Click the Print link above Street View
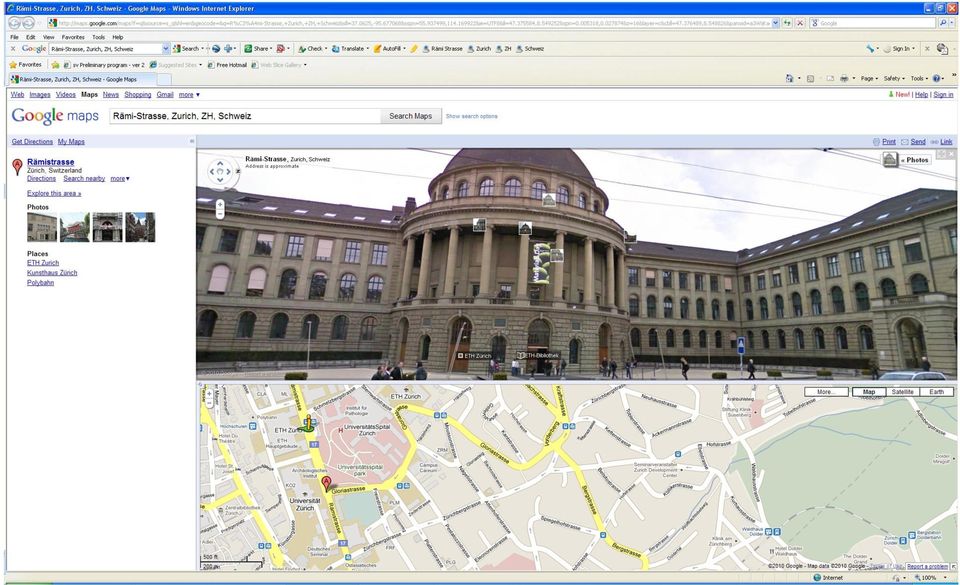The image size is (960, 585). [x=889, y=141]
